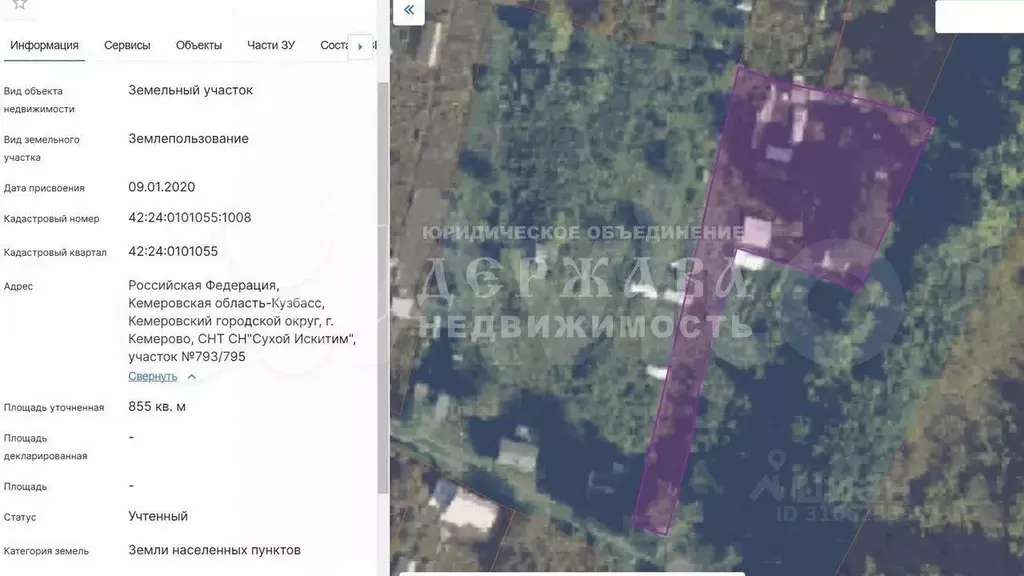Viewport: 1024px width, 576px height.
Task: Switch to the Сервисы tab
Action: click(x=127, y=45)
